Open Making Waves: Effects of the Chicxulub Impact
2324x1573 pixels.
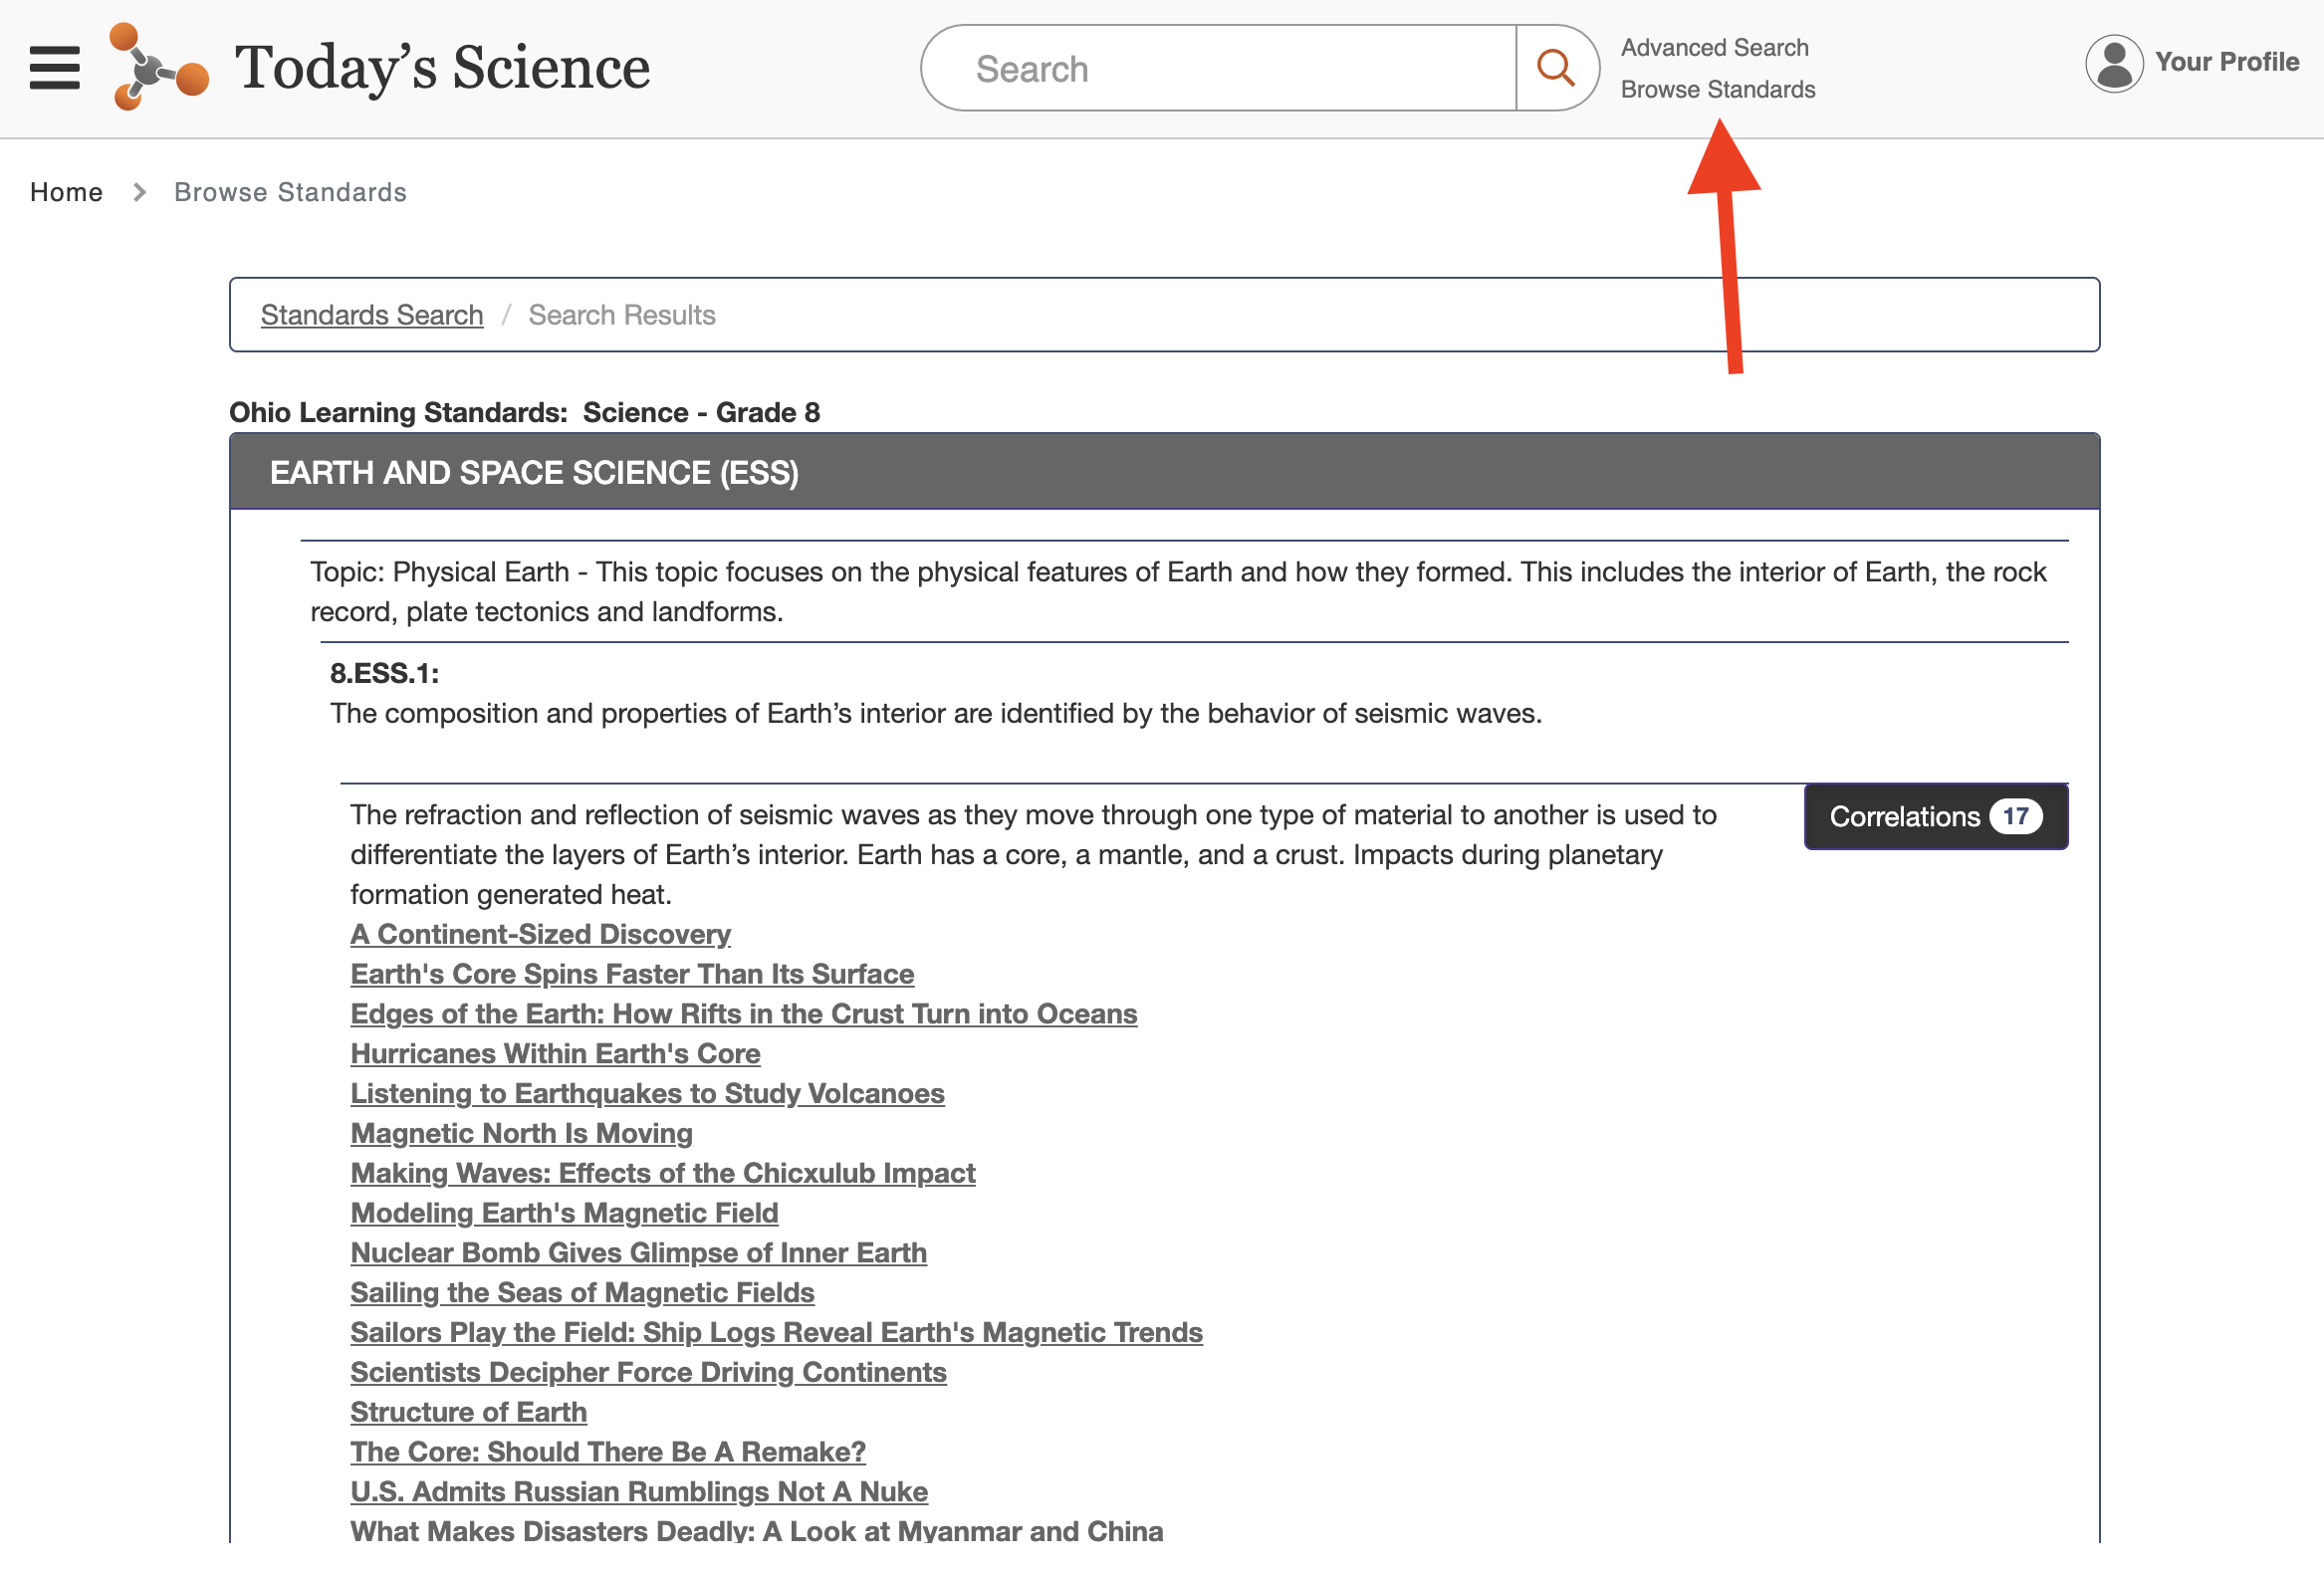(x=663, y=1173)
